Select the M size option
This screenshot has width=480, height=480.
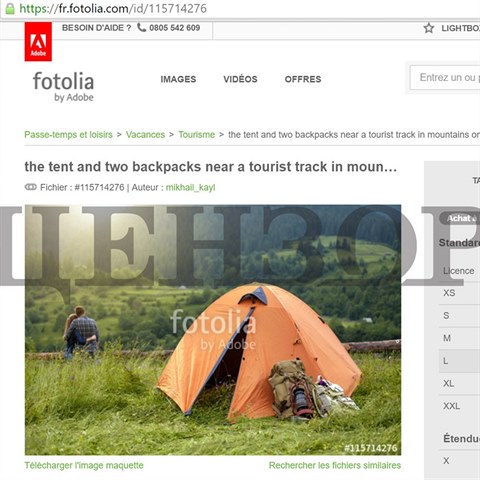pyautogui.click(x=459, y=338)
